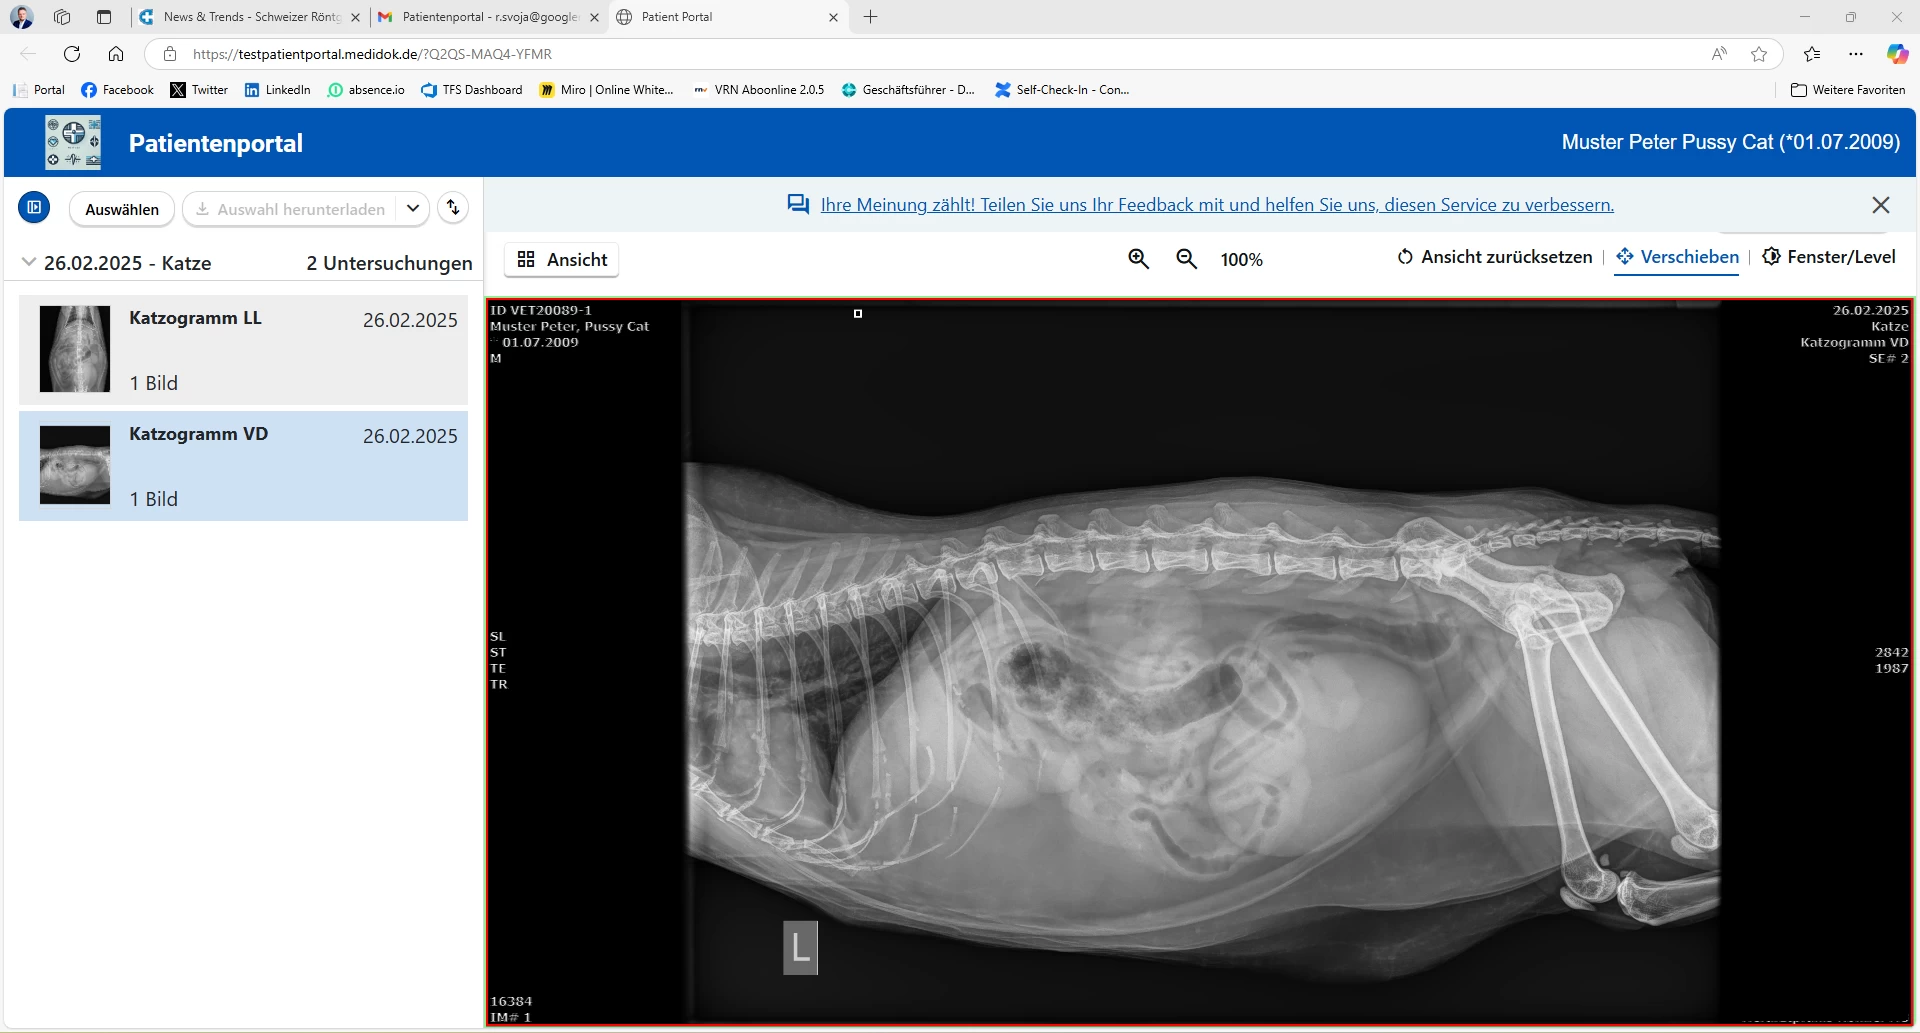1920x1033 pixels.
Task: Click the patient name Muster Peter Pussy Cat
Action: [x=1731, y=142]
